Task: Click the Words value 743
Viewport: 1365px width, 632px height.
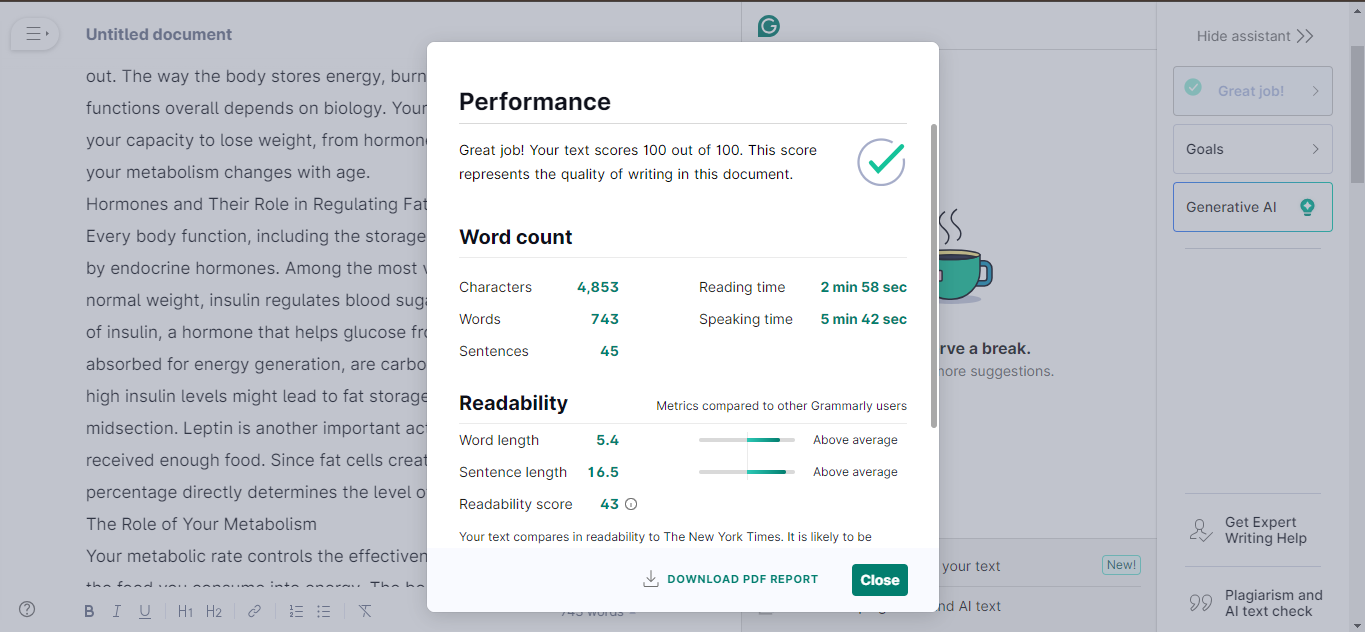Action: [x=605, y=319]
